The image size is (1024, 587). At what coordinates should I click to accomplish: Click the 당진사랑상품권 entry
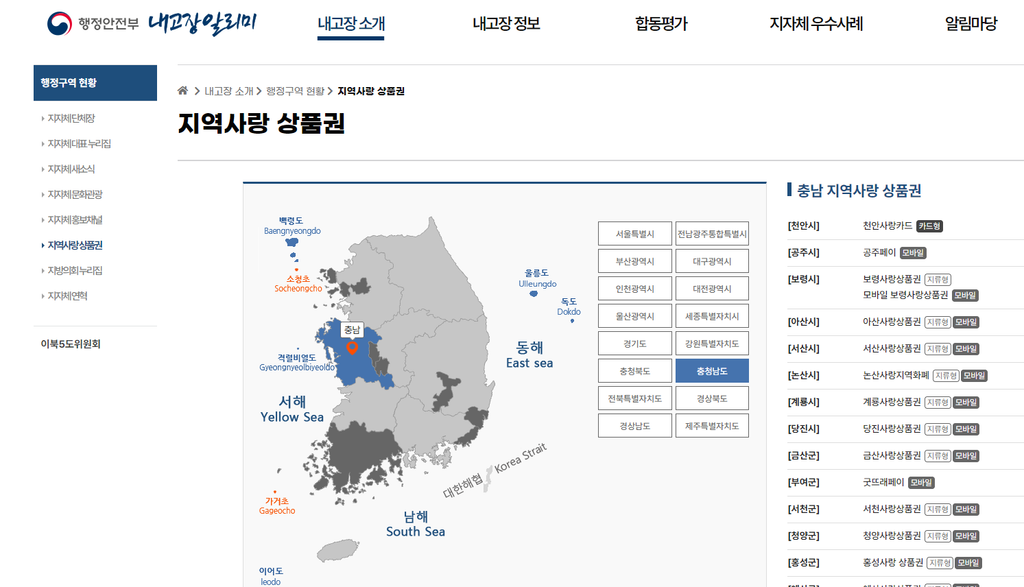[x=891, y=429]
